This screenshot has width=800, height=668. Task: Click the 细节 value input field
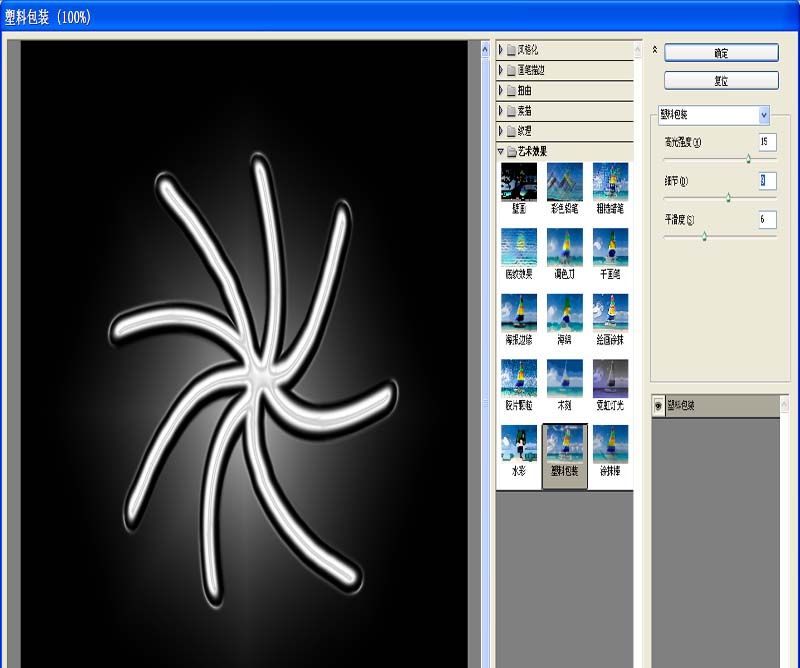coord(767,181)
